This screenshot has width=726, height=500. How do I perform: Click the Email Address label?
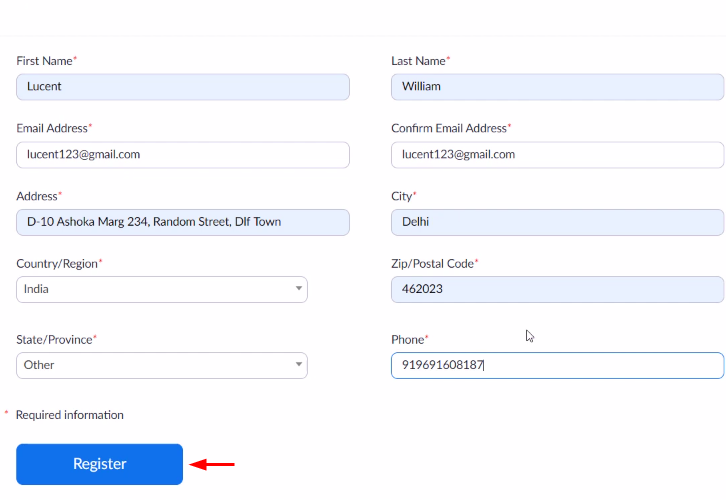pyautogui.click(x=52, y=128)
